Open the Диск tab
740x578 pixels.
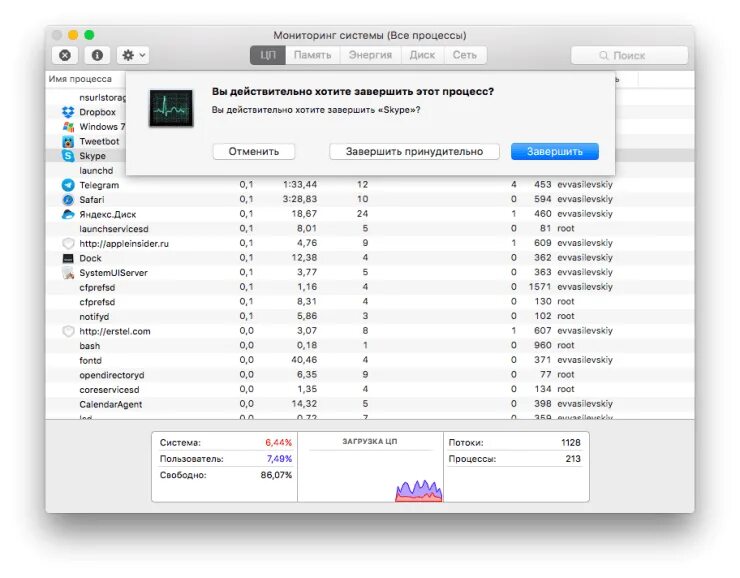422,55
